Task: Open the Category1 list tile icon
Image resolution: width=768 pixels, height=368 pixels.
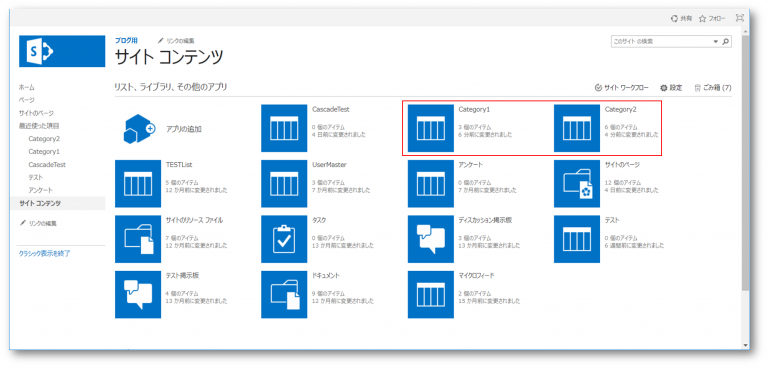Action: click(x=431, y=128)
